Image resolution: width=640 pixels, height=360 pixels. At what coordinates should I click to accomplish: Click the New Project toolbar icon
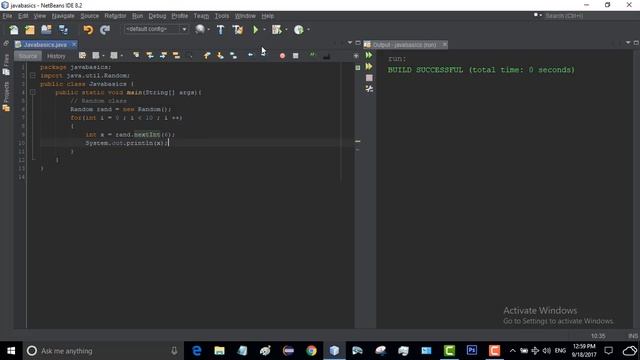[x=30, y=30]
